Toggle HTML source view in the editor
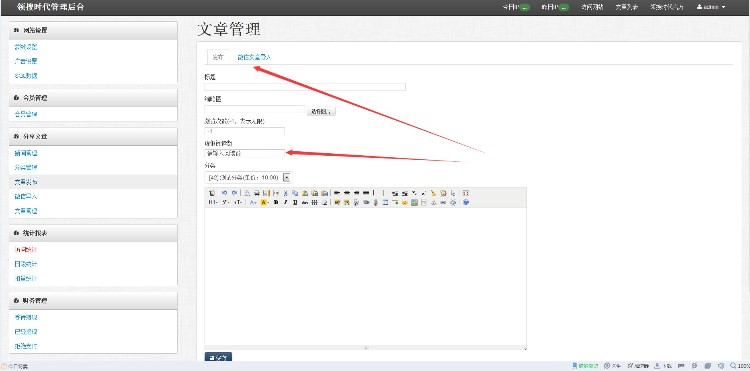Image resolution: width=750 pixels, height=371 pixels. point(212,193)
